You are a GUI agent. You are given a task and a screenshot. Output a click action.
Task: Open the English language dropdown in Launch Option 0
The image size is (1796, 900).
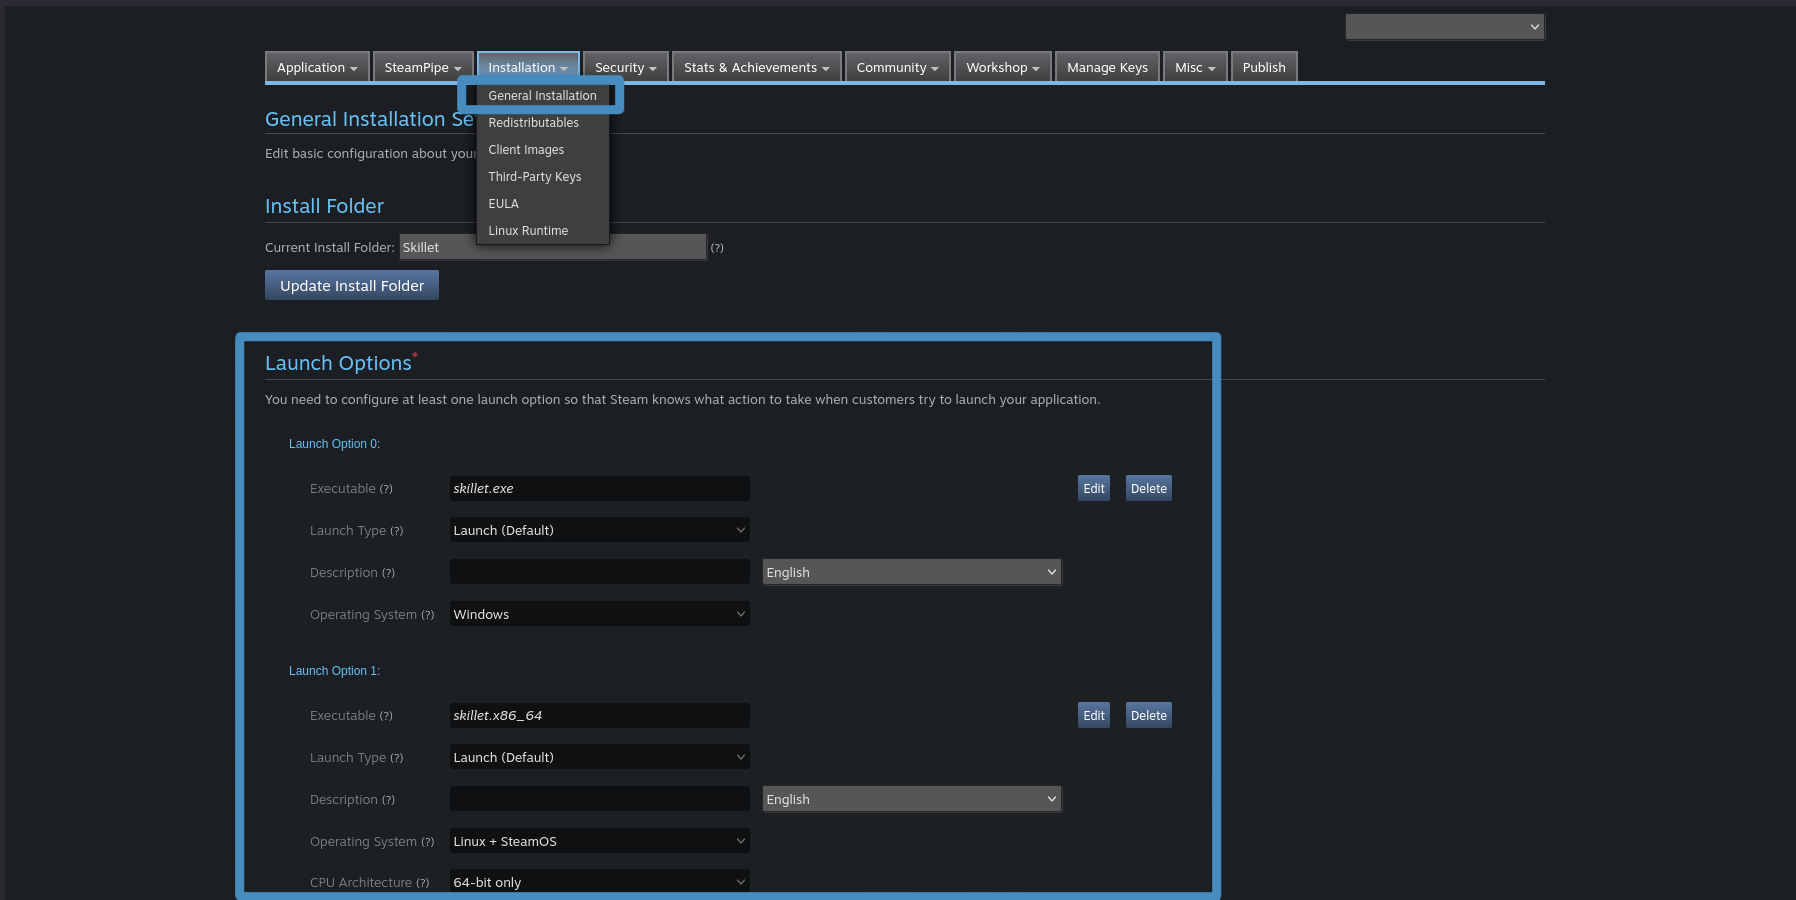click(x=911, y=572)
